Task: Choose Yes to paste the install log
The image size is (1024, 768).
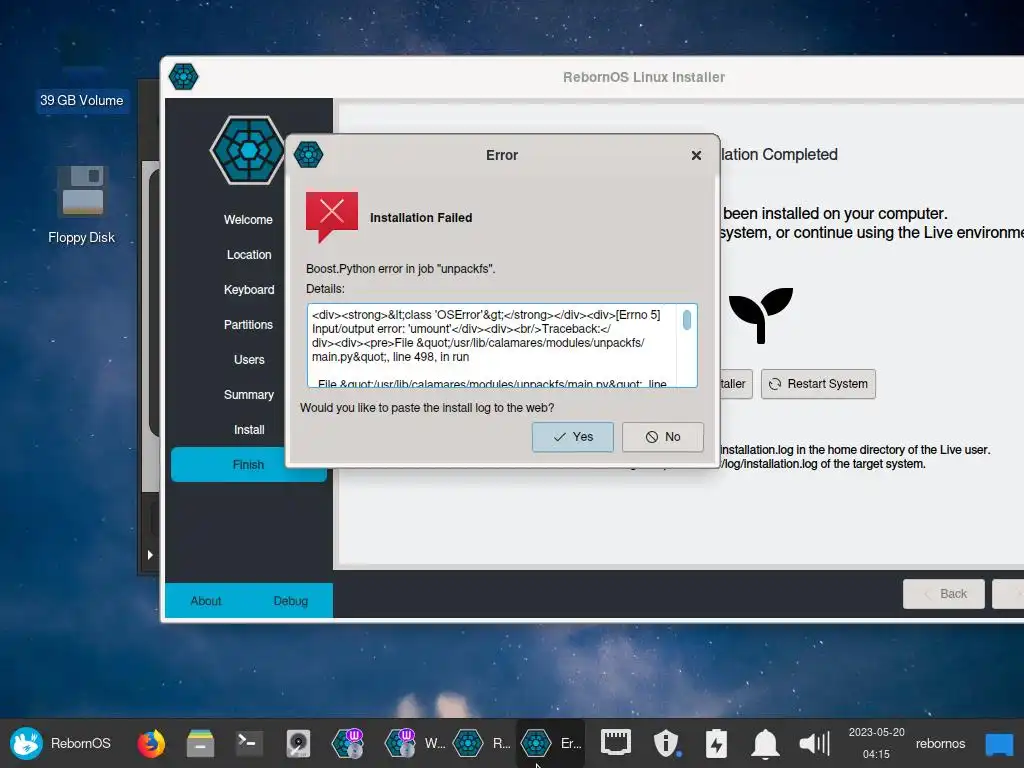Action: click(573, 437)
